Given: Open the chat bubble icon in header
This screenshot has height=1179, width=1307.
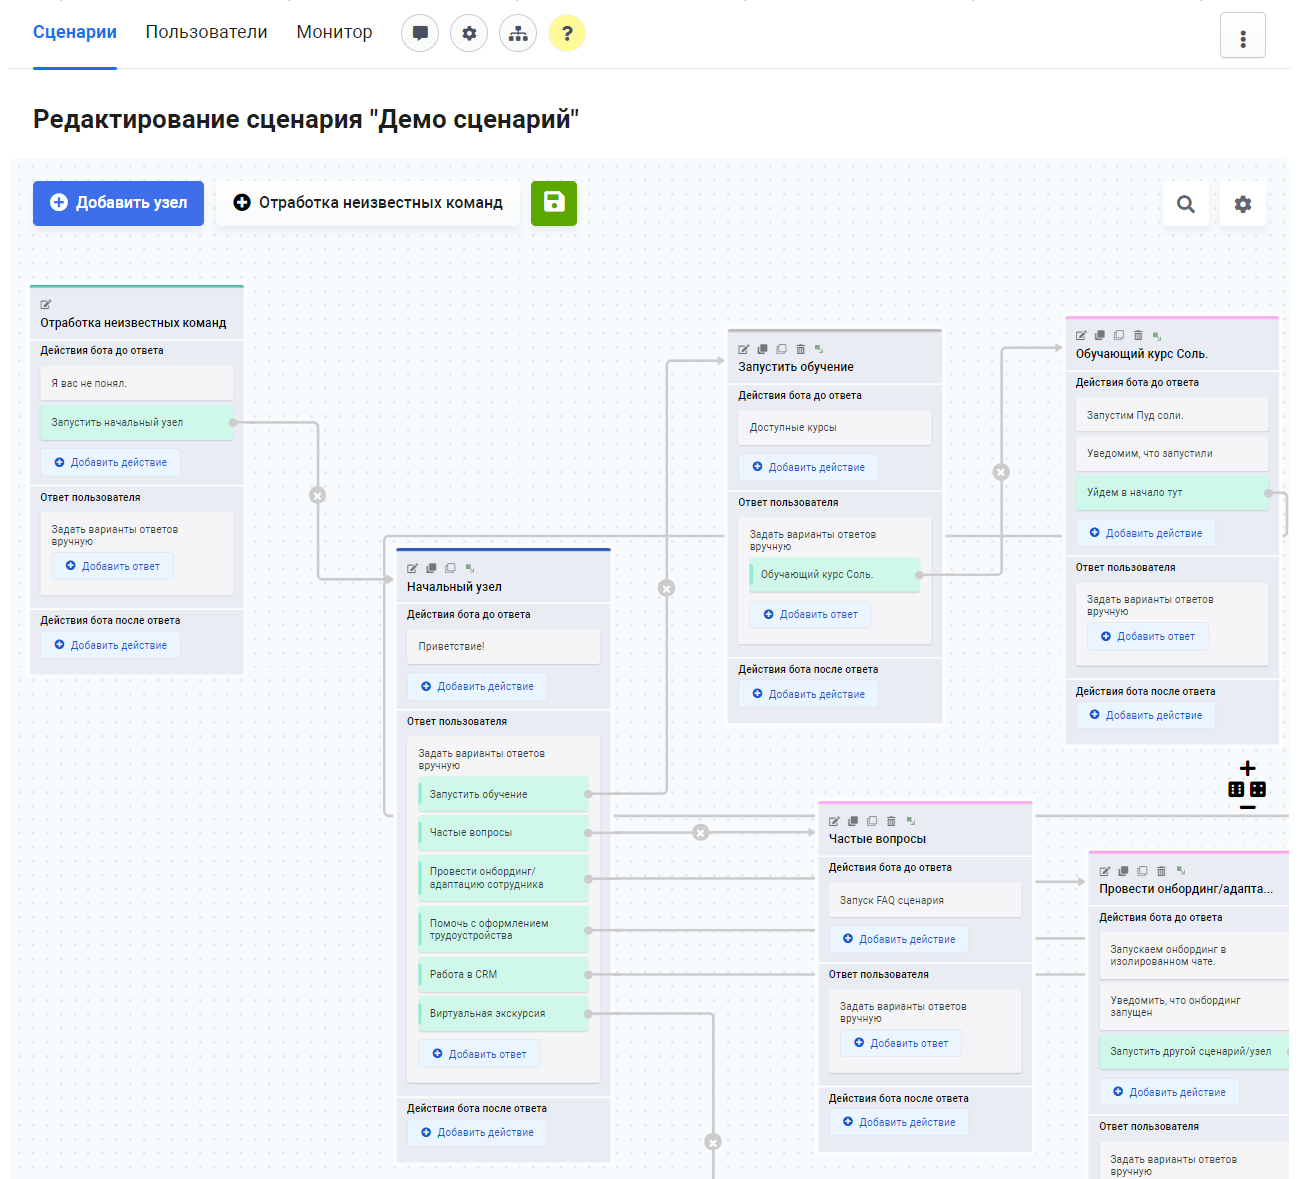Looking at the screenshot, I should pyautogui.click(x=420, y=33).
